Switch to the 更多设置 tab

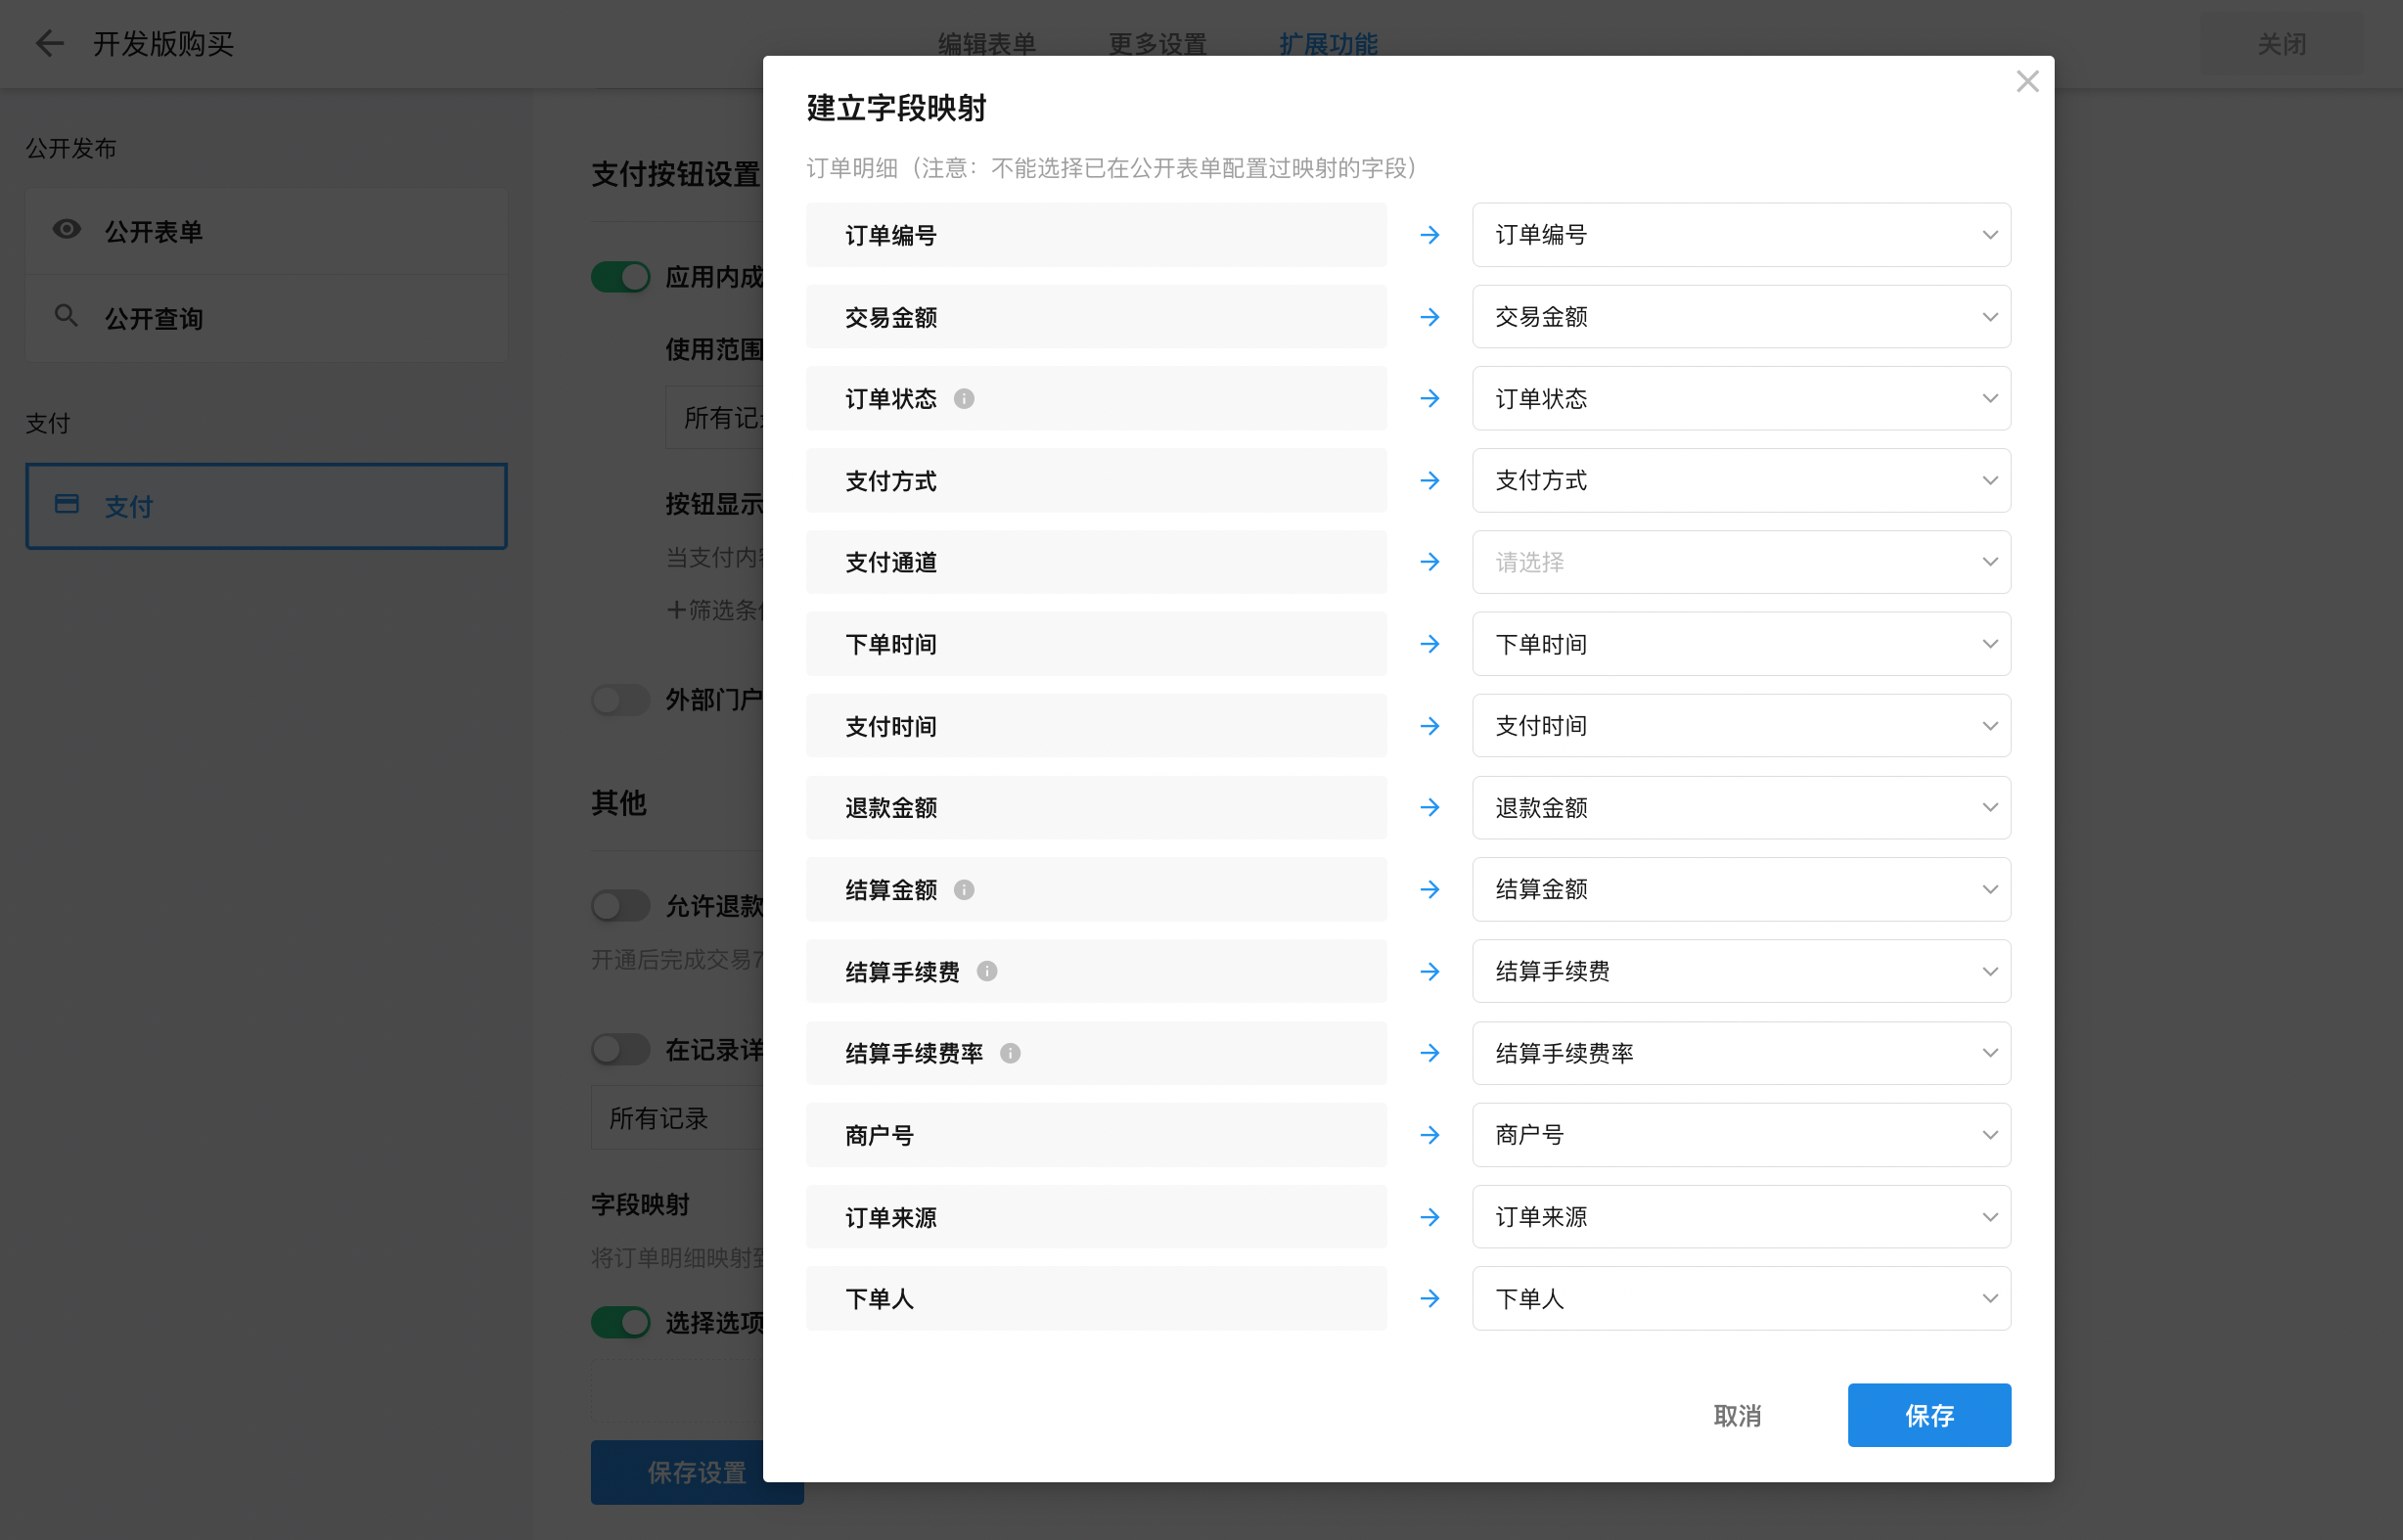coord(1157,44)
